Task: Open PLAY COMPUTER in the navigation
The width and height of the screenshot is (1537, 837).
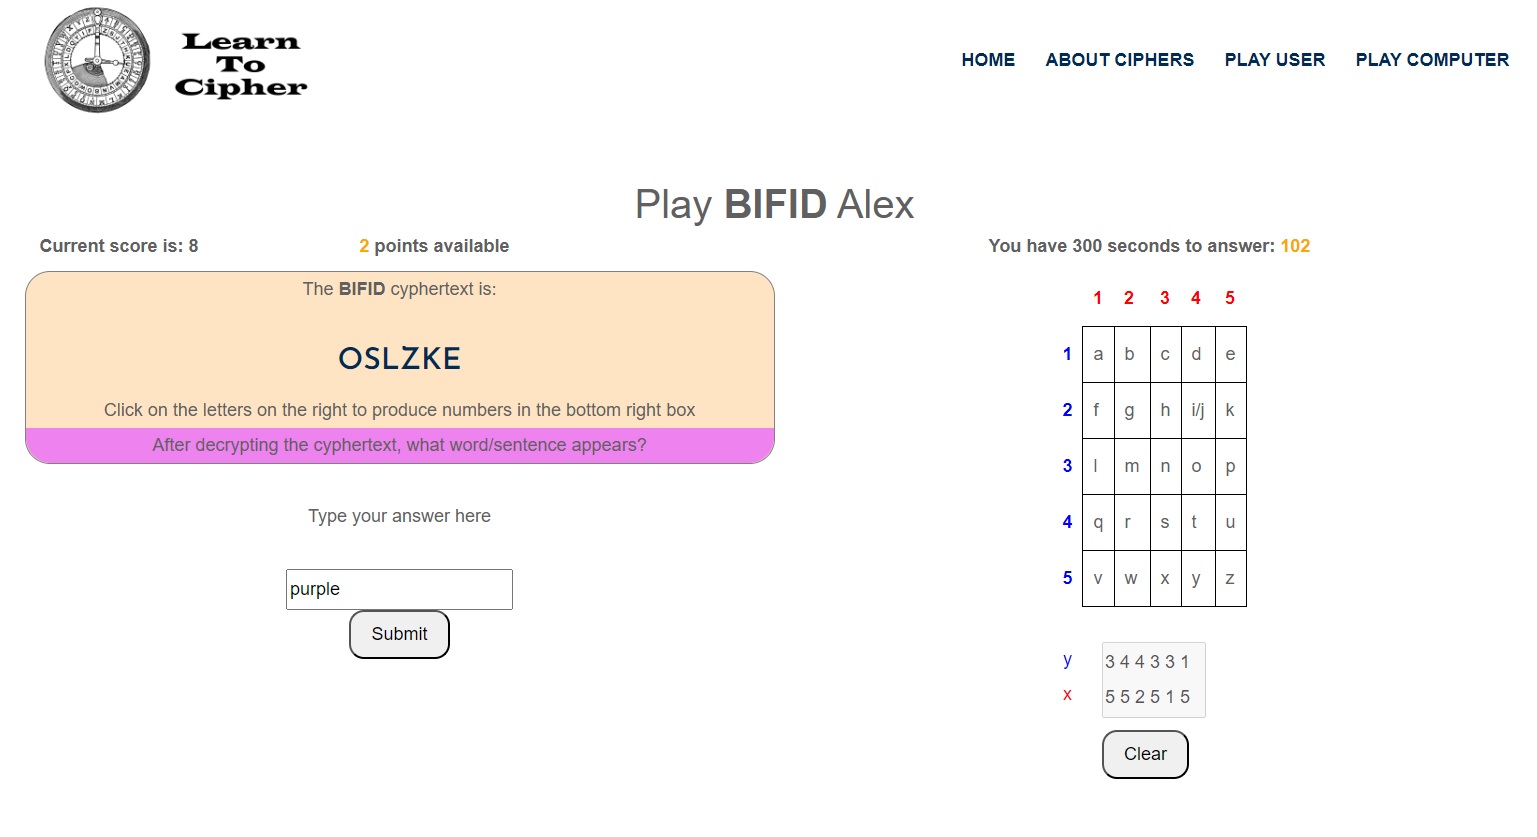Action: [1431, 60]
